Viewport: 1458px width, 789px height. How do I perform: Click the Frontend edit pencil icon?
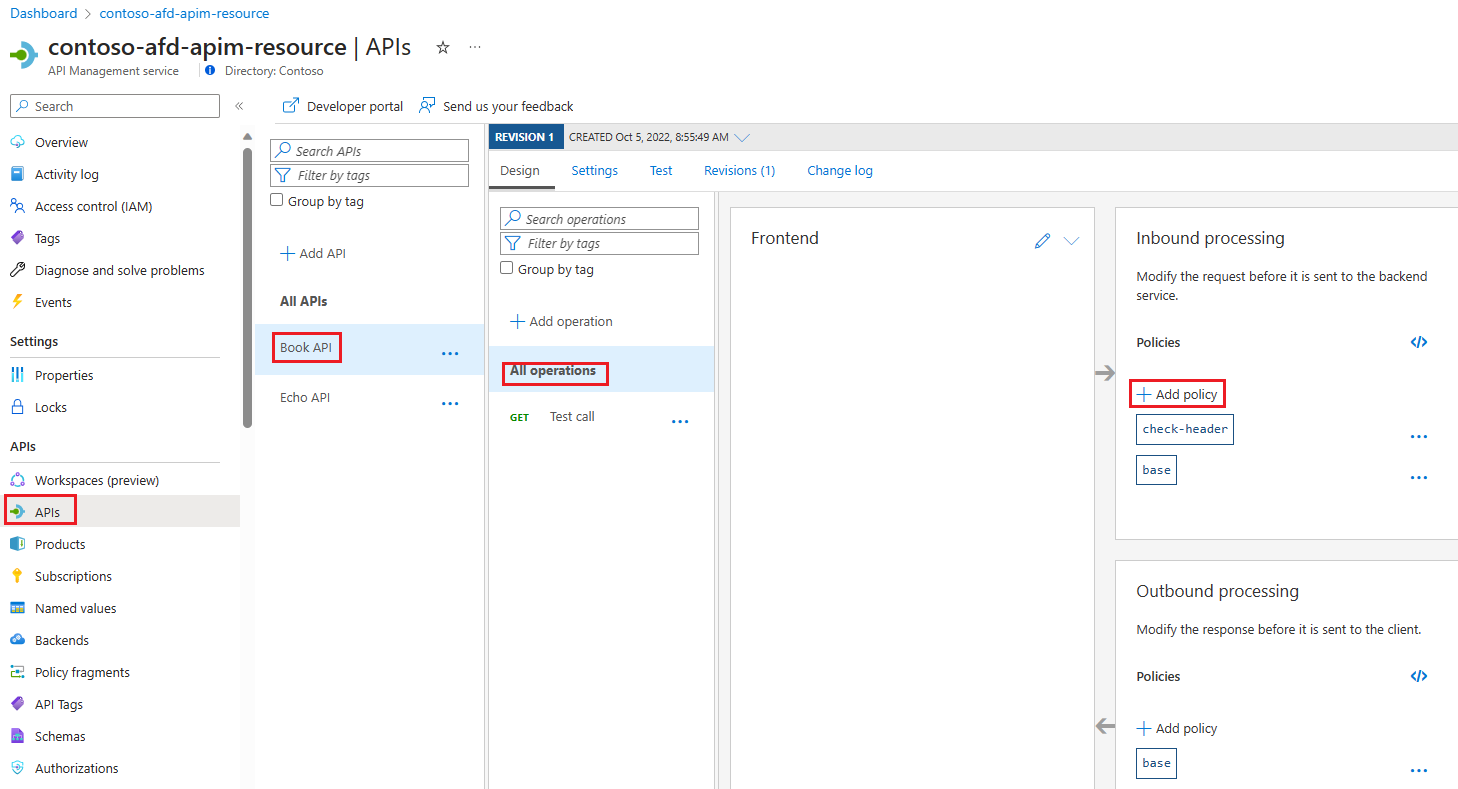[x=1042, y=240]
